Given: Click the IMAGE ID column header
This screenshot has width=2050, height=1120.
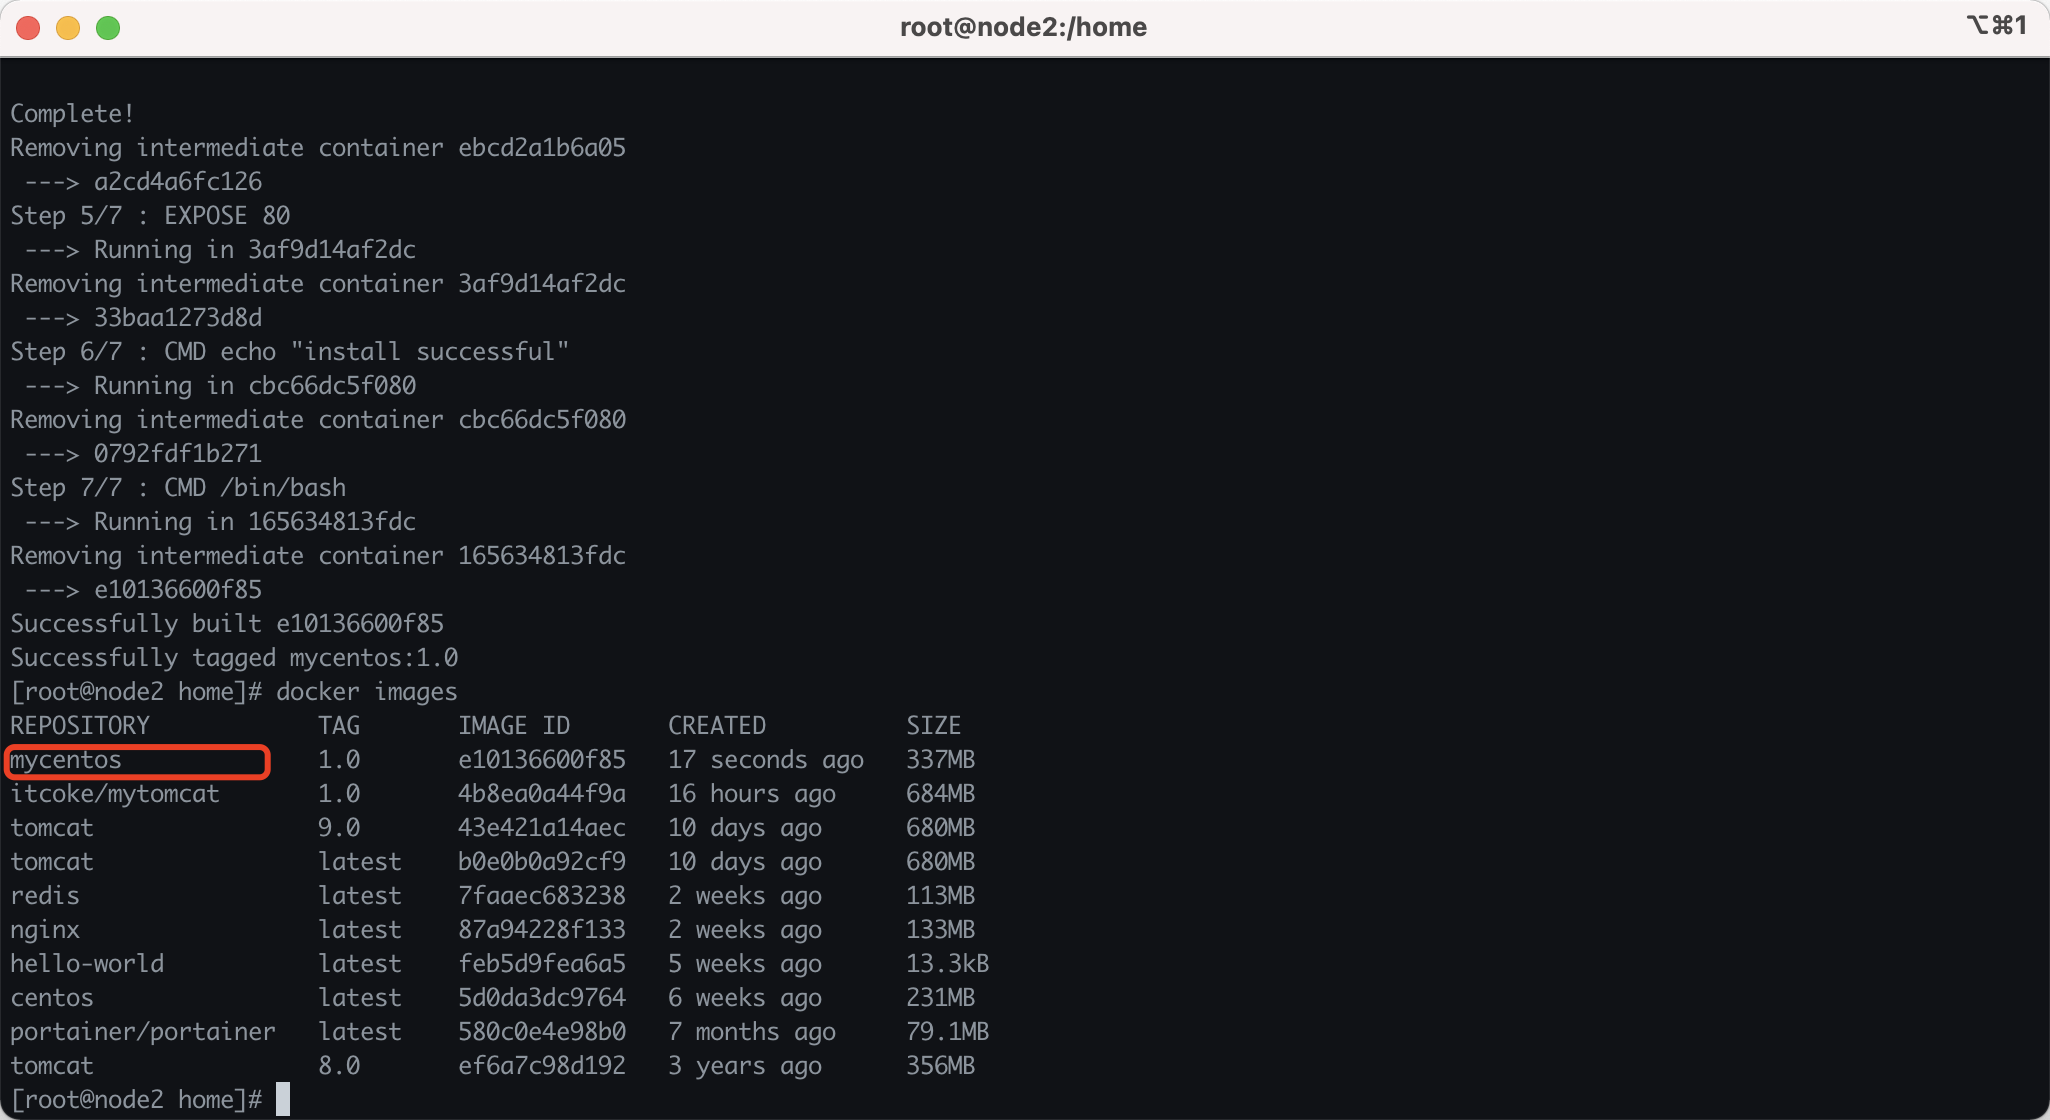Looking at the screenshot, I should point(513,726).
